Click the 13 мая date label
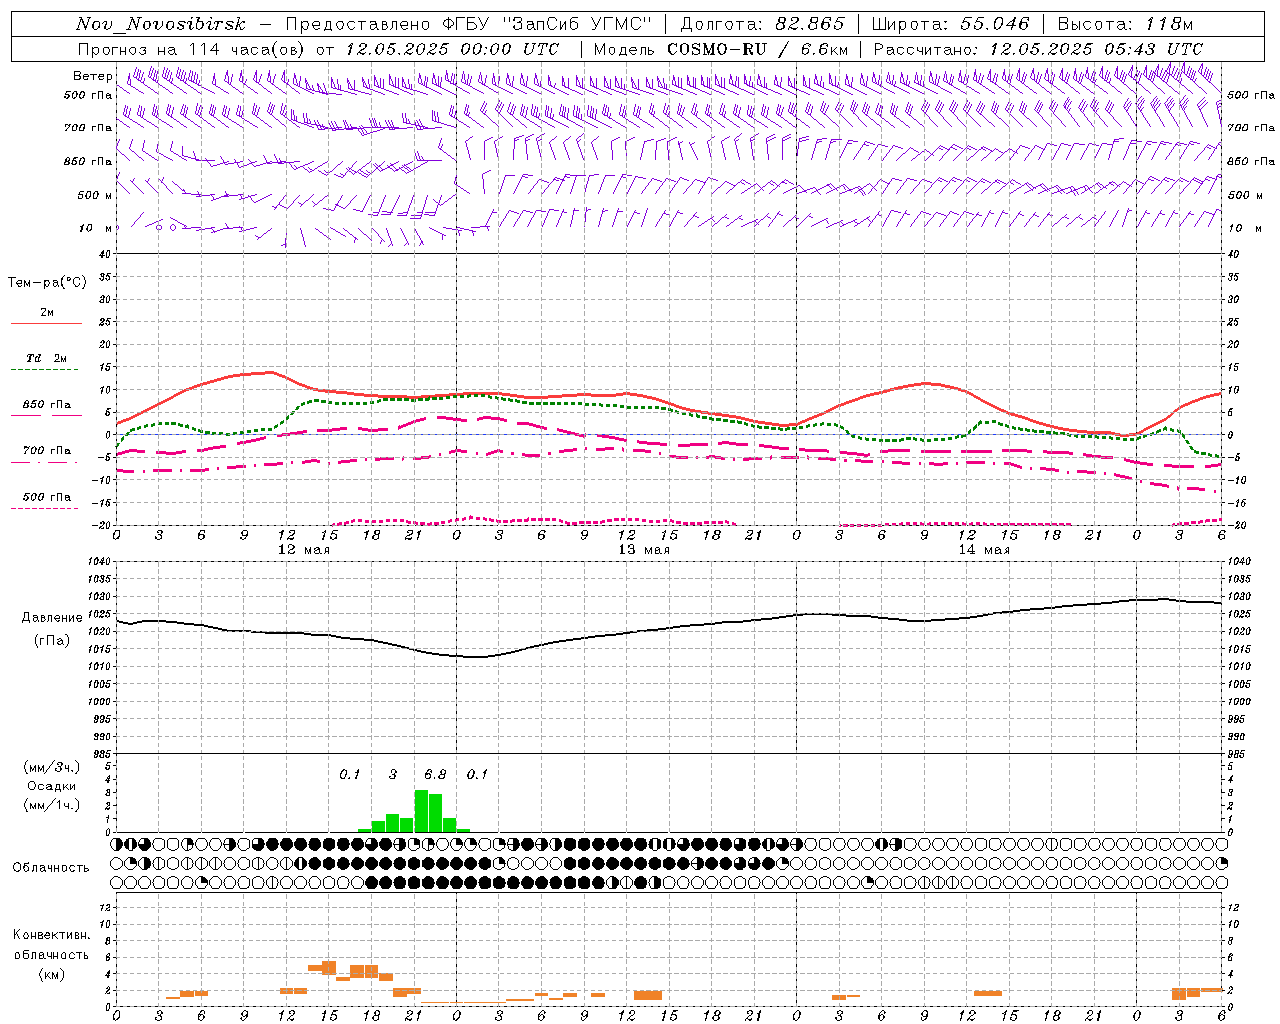1280x1024 pixels. click(644, 550)
